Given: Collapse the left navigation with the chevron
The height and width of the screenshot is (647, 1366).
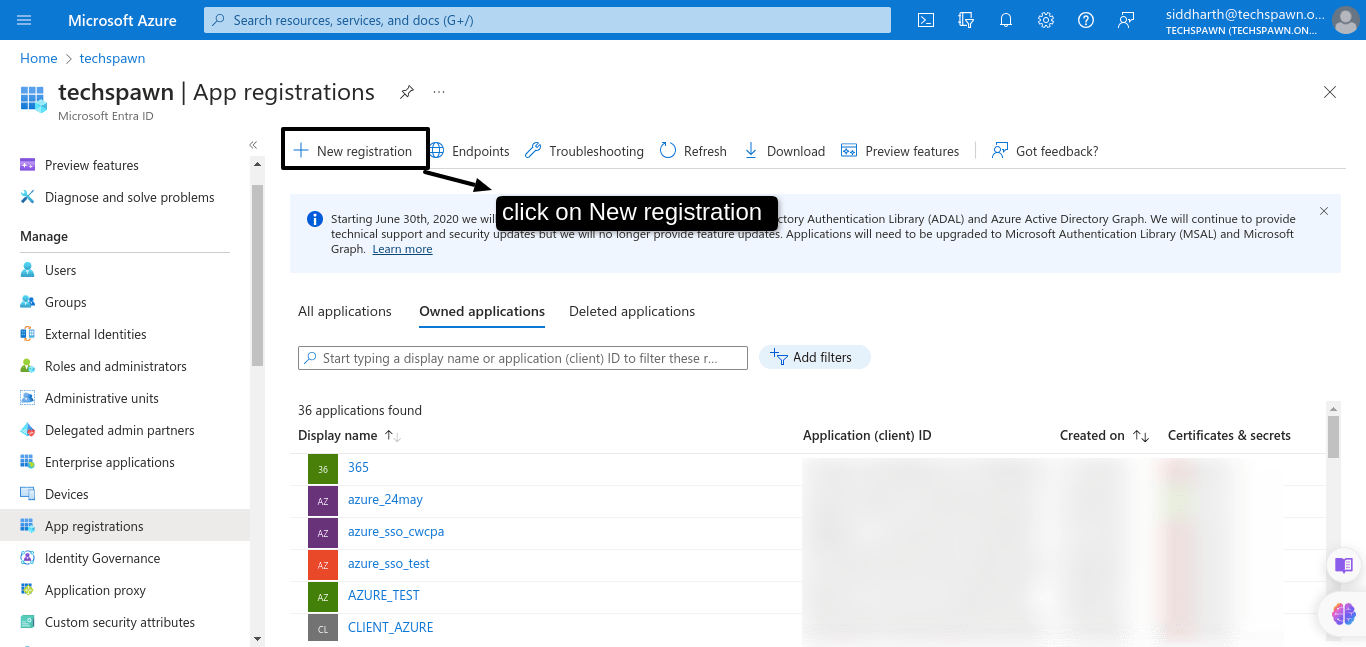Looking at the screenshot, I should point(253,144).
